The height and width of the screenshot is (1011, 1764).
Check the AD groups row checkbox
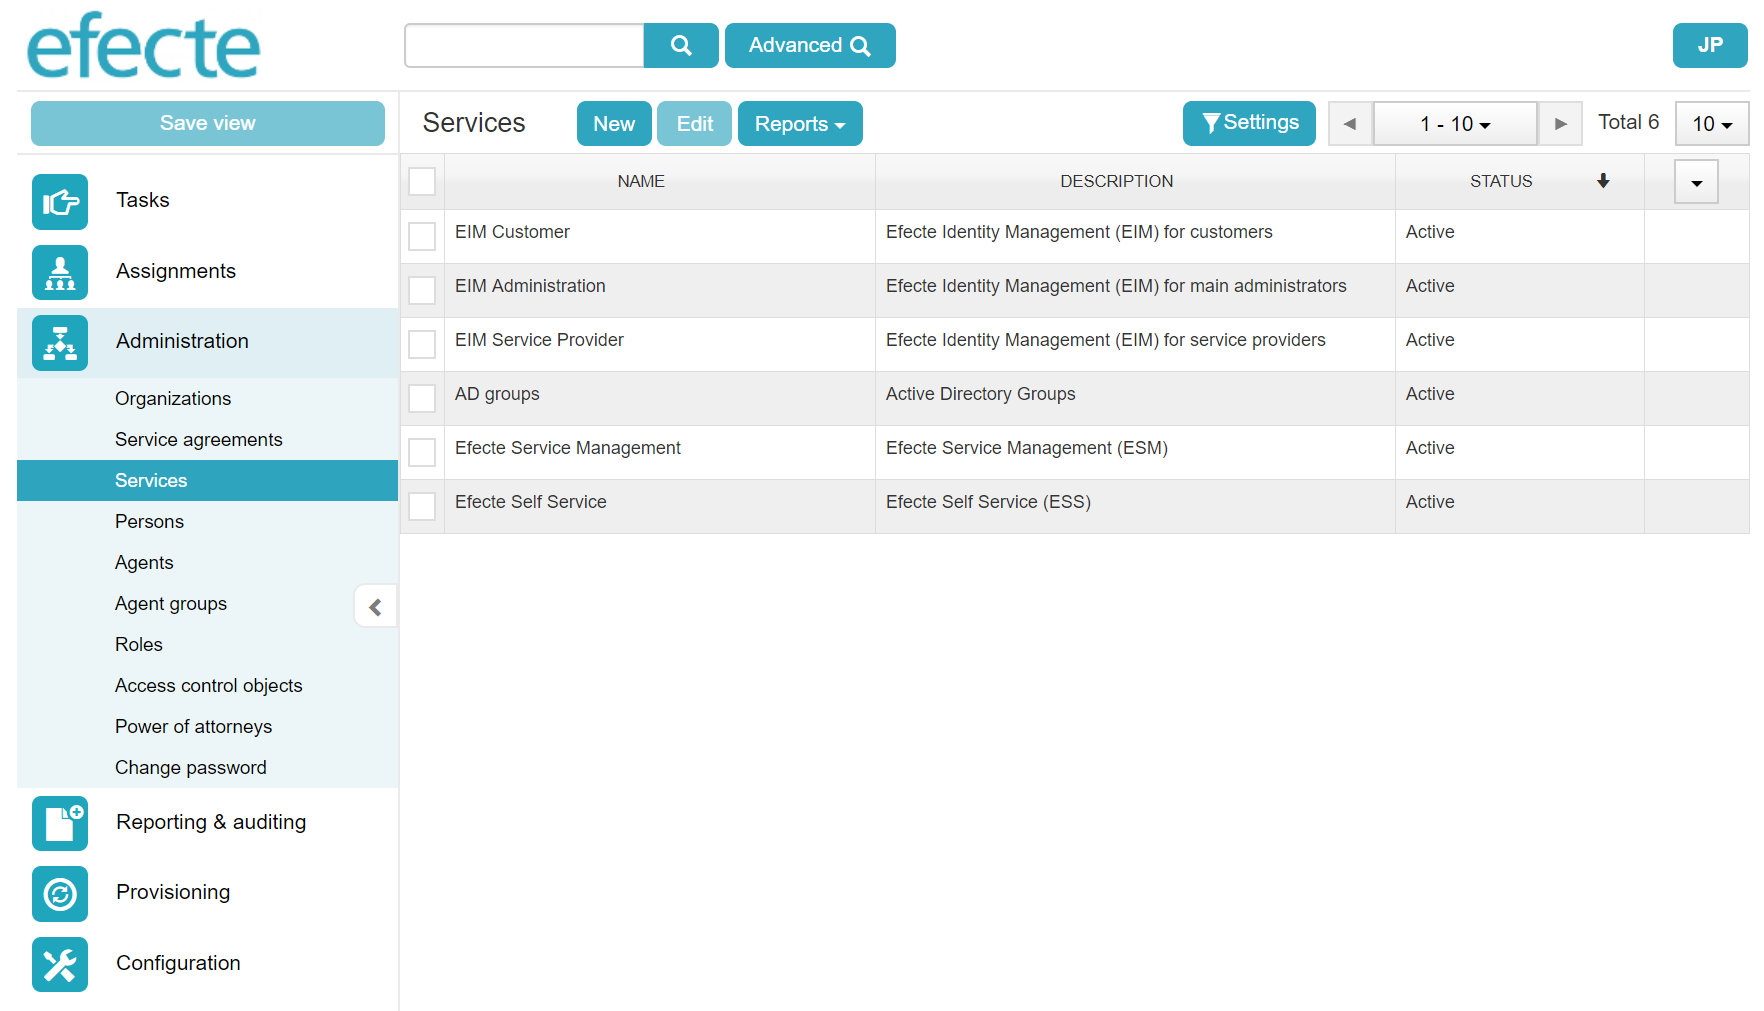pos(422,398)
